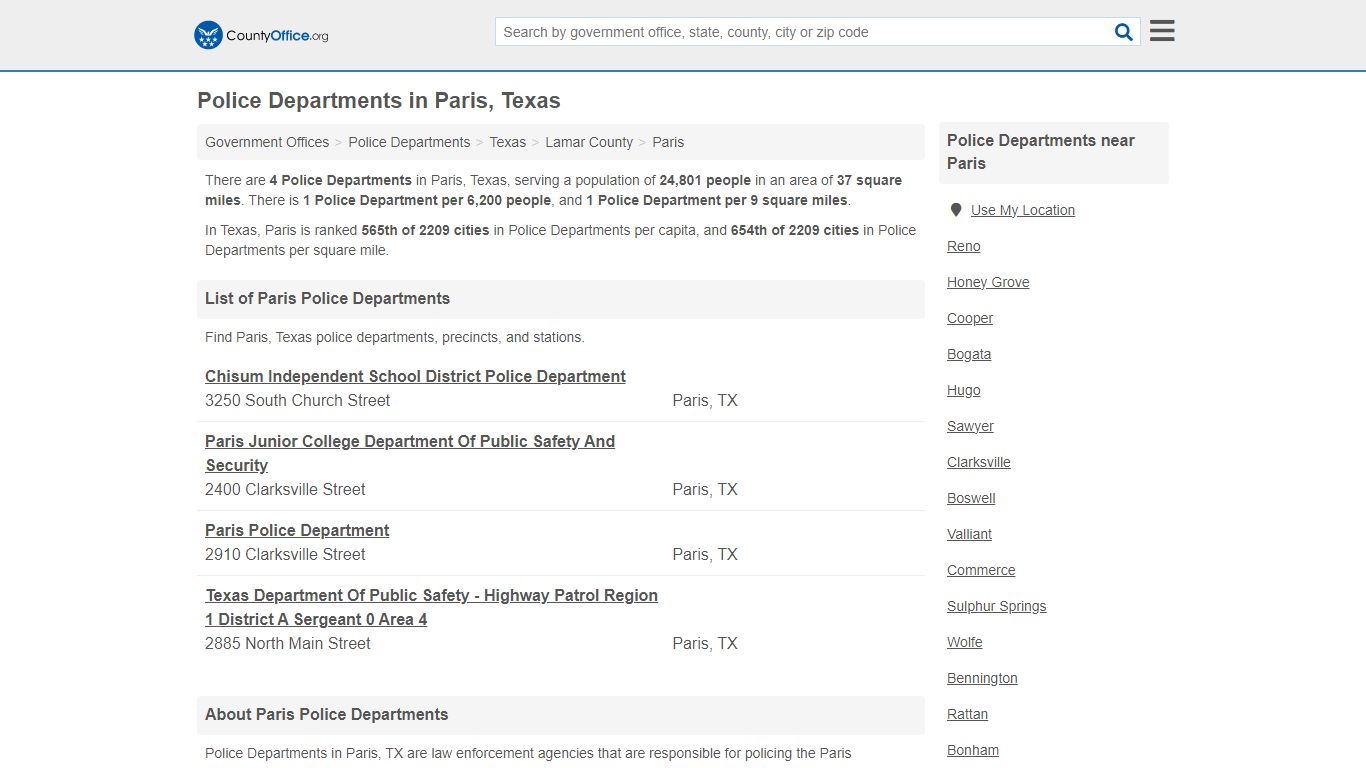The height and width of the screenshot is (768, 1366).
Task: Open Paris Junior College Department Of Public Safety
Action: [410, 453]
